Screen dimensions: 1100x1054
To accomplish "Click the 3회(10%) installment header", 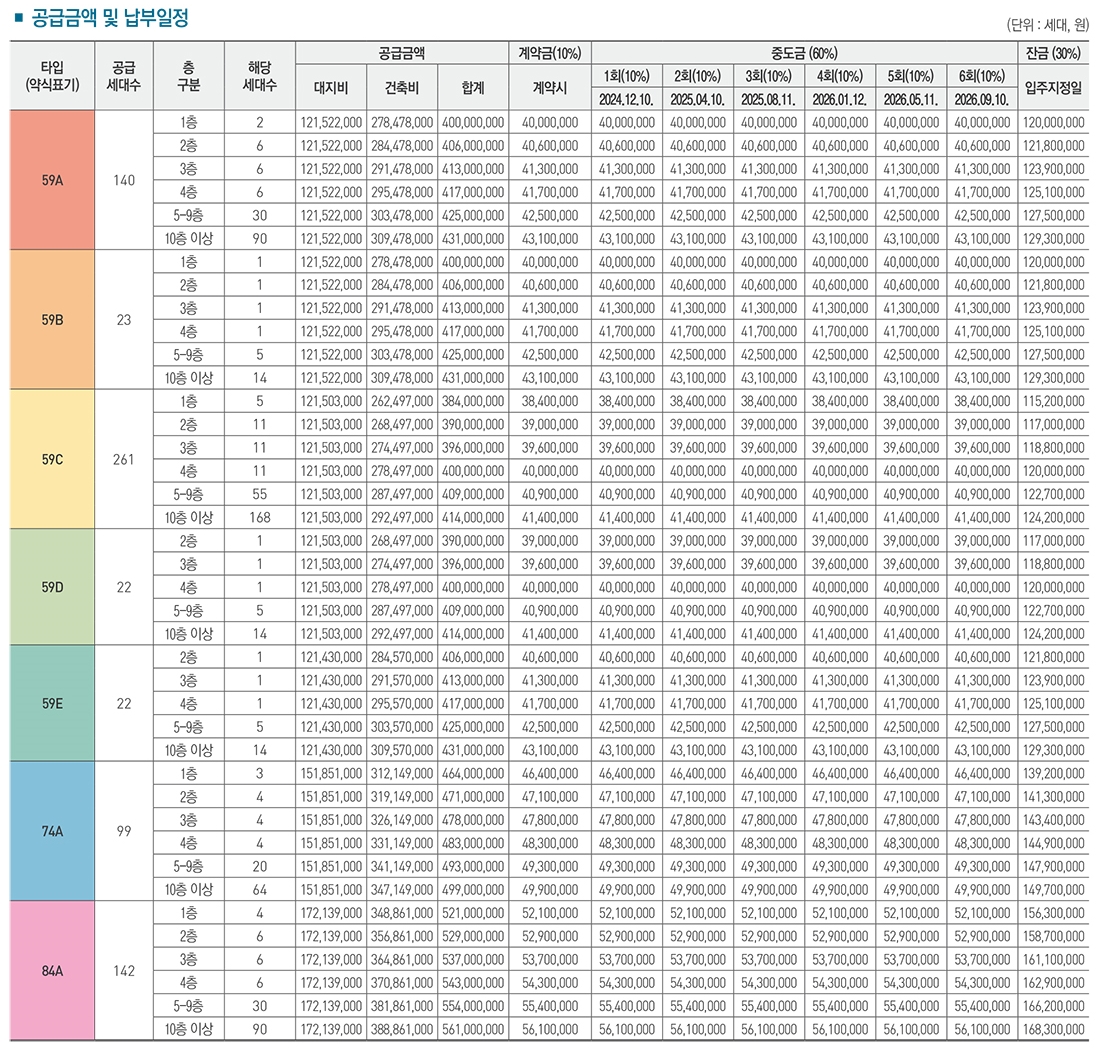I will click(x=769, y=76).
